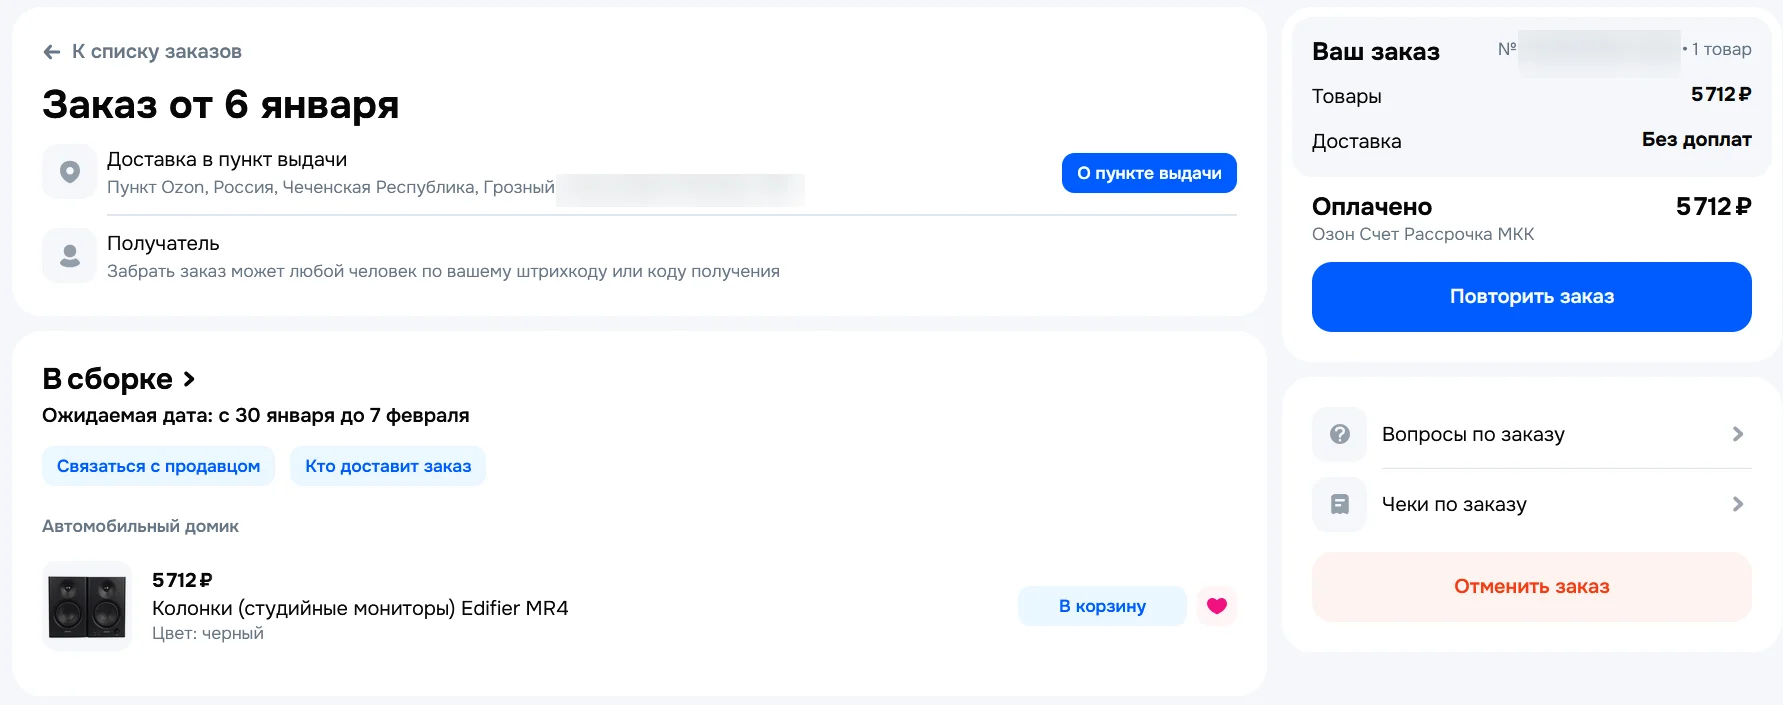Image resolution: width=1783 pixels, height=705 pixels.
Task: Open seller 'Автомобильный домик' link
Action: click(x=141, y=526)
